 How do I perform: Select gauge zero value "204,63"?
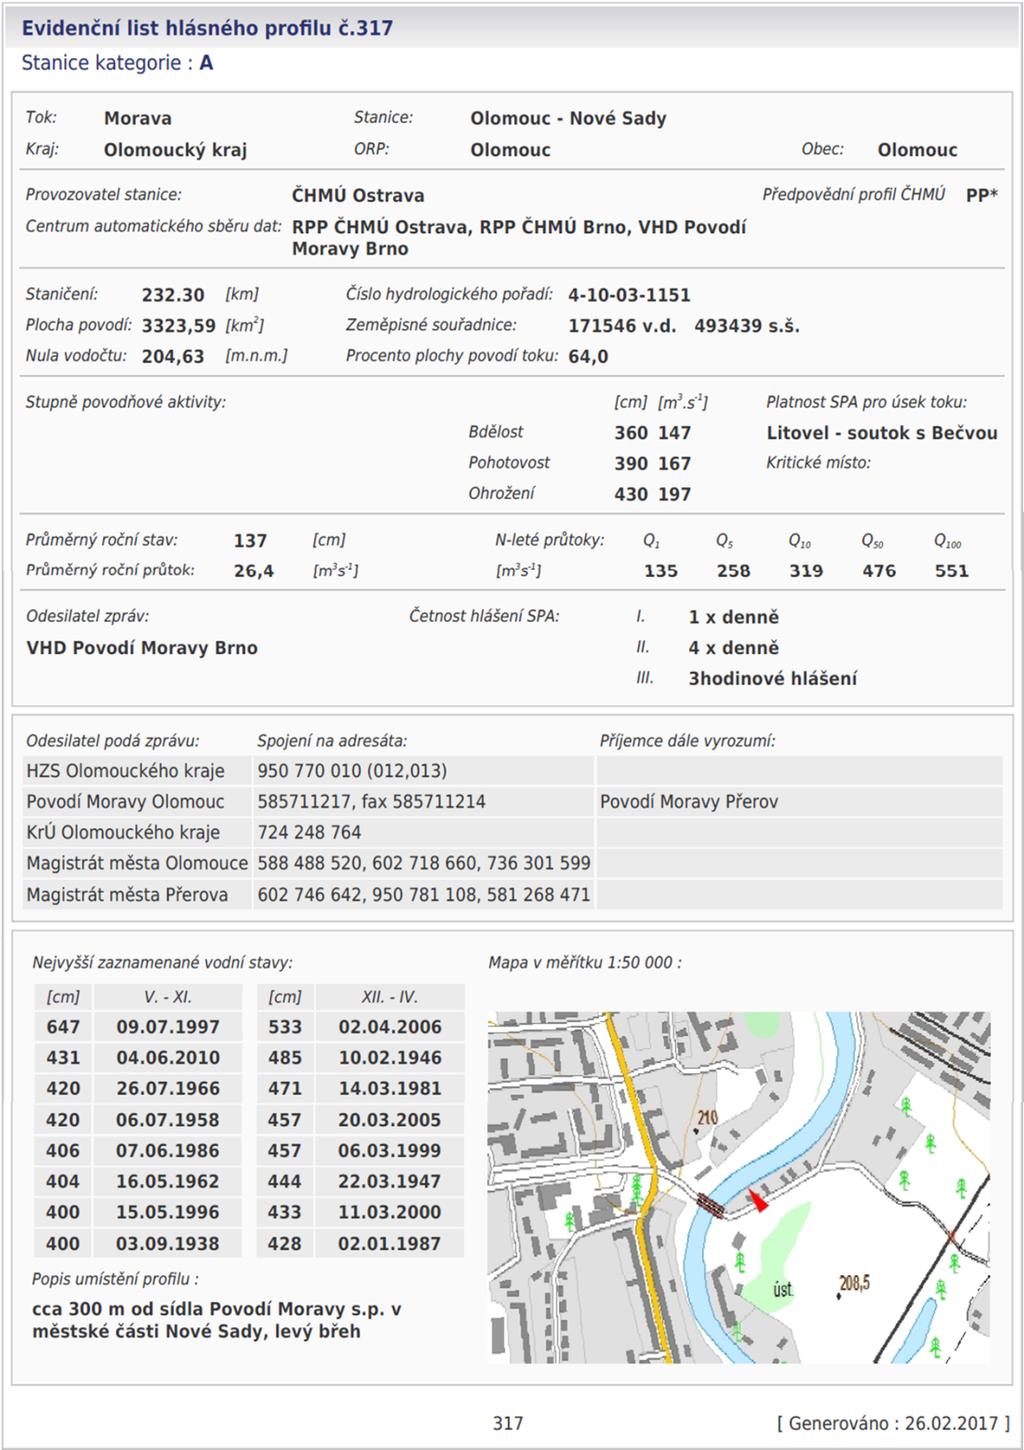coord(173,356)
